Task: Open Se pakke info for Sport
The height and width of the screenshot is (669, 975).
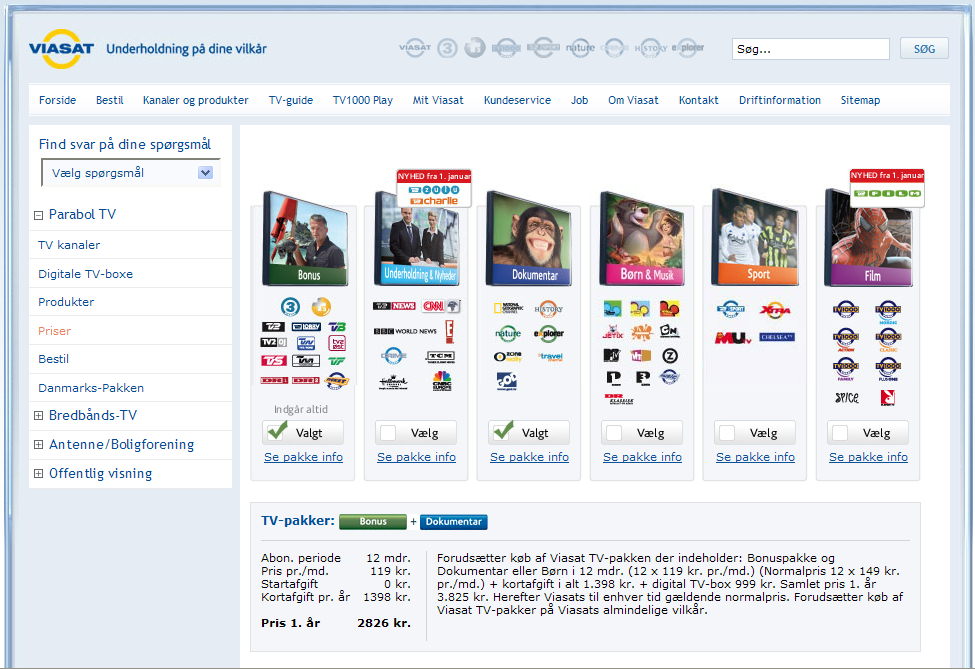Action: coord(755,457)
